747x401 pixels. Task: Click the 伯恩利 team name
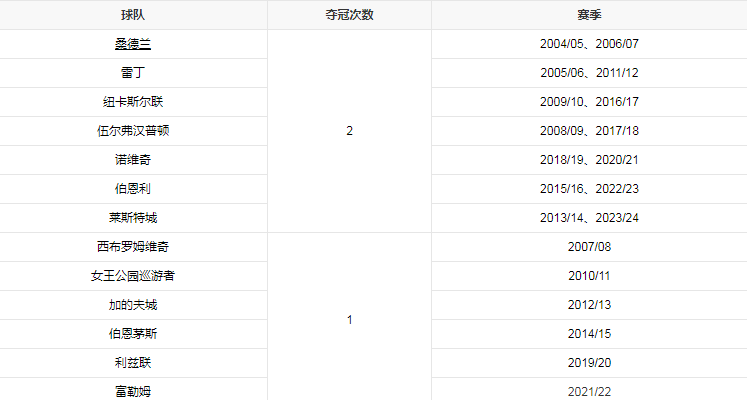point(133,189)
